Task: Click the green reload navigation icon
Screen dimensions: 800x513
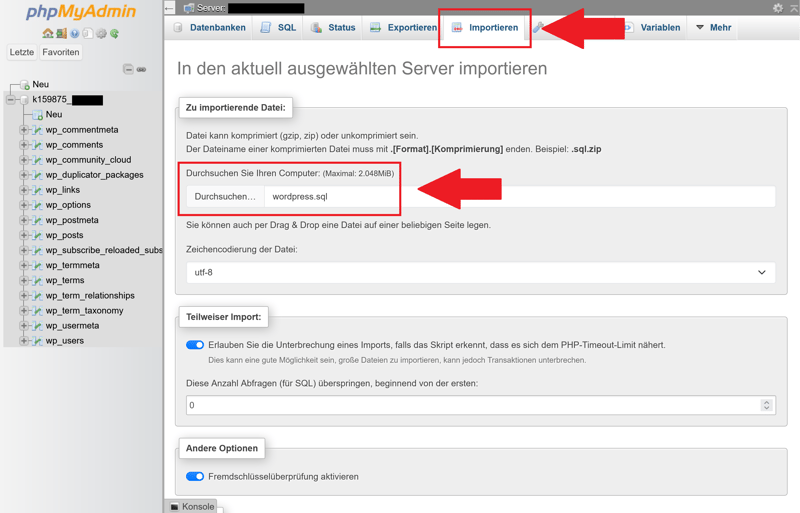Action: (x=115, y=33)
